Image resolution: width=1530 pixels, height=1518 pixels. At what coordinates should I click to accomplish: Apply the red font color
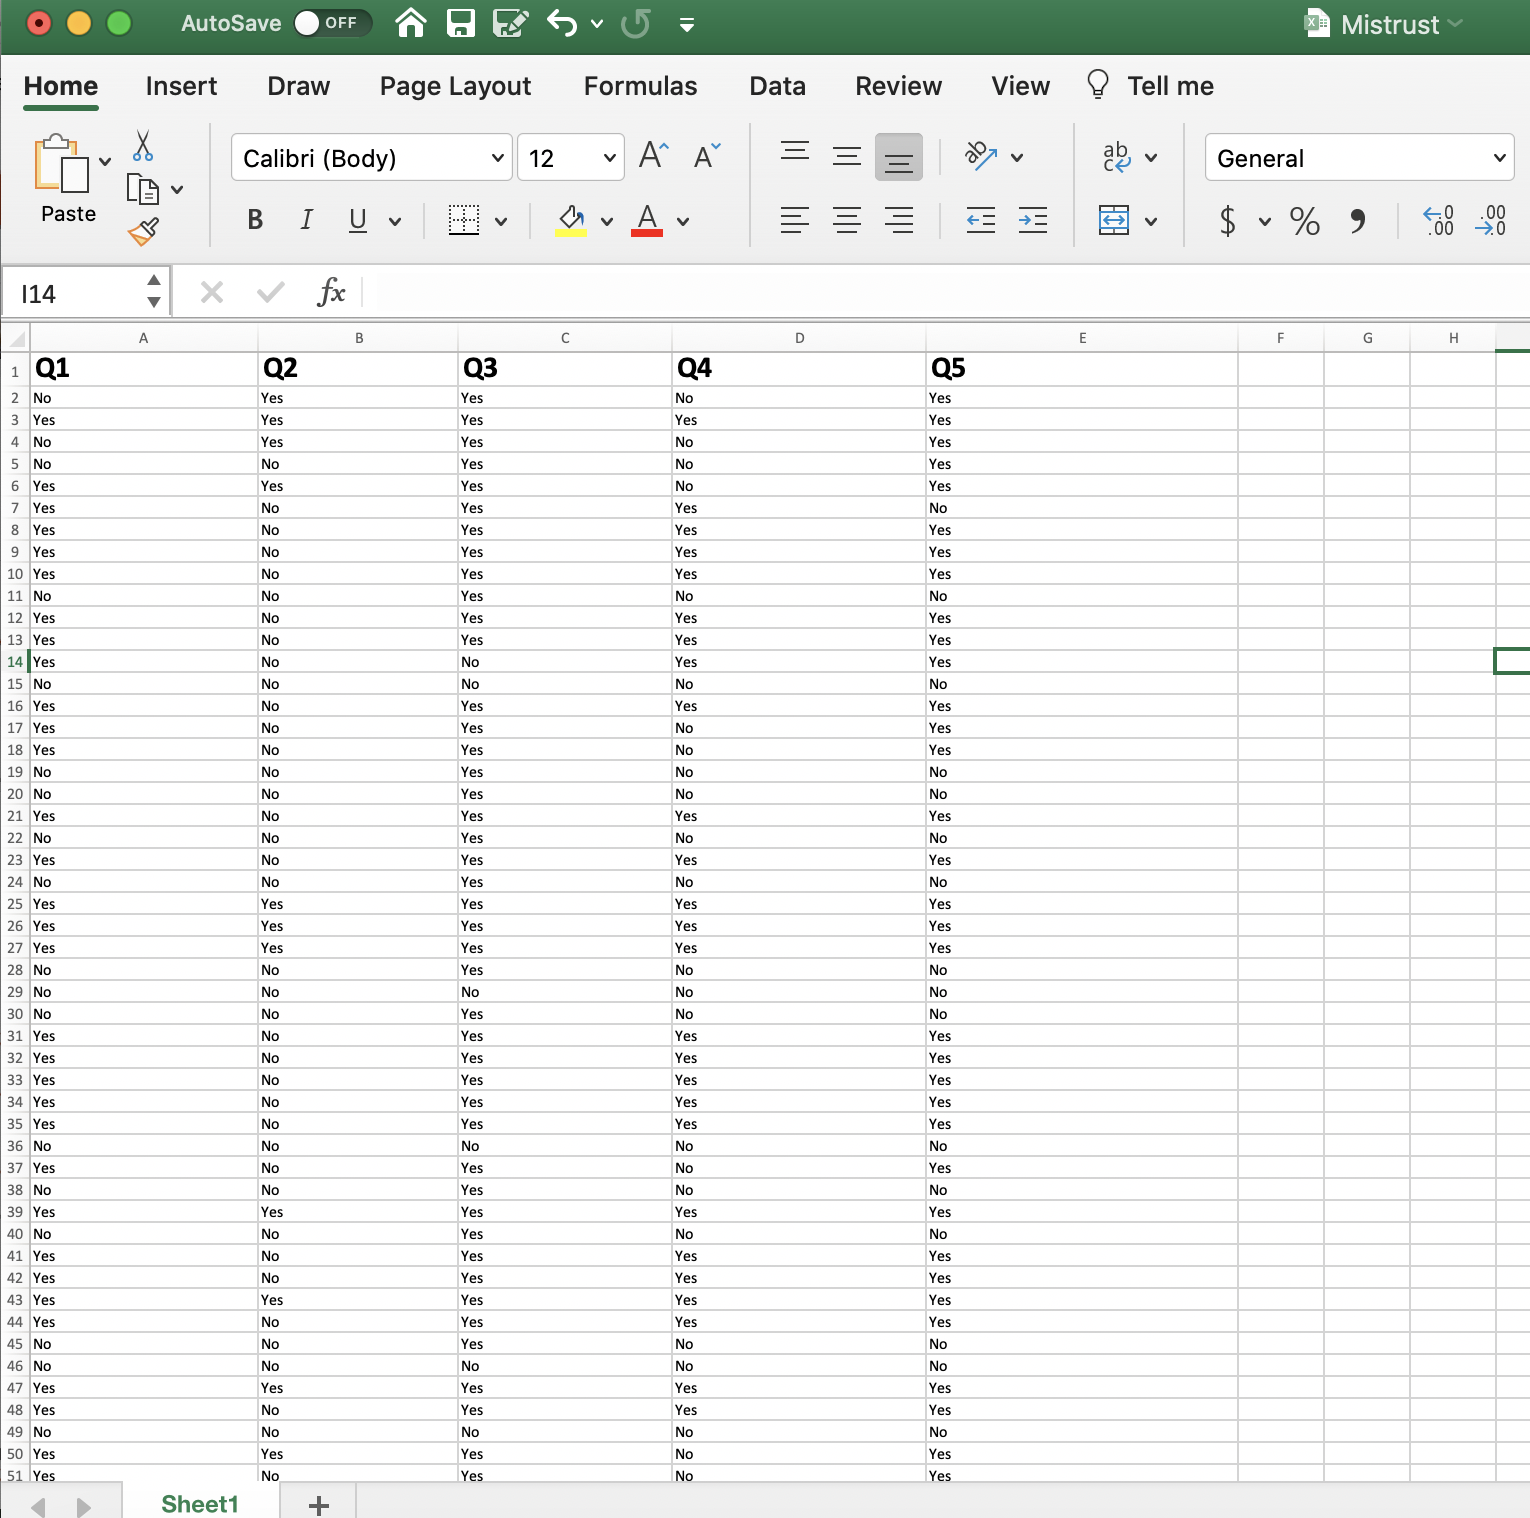pyautogui.click(x=647, y=220)
